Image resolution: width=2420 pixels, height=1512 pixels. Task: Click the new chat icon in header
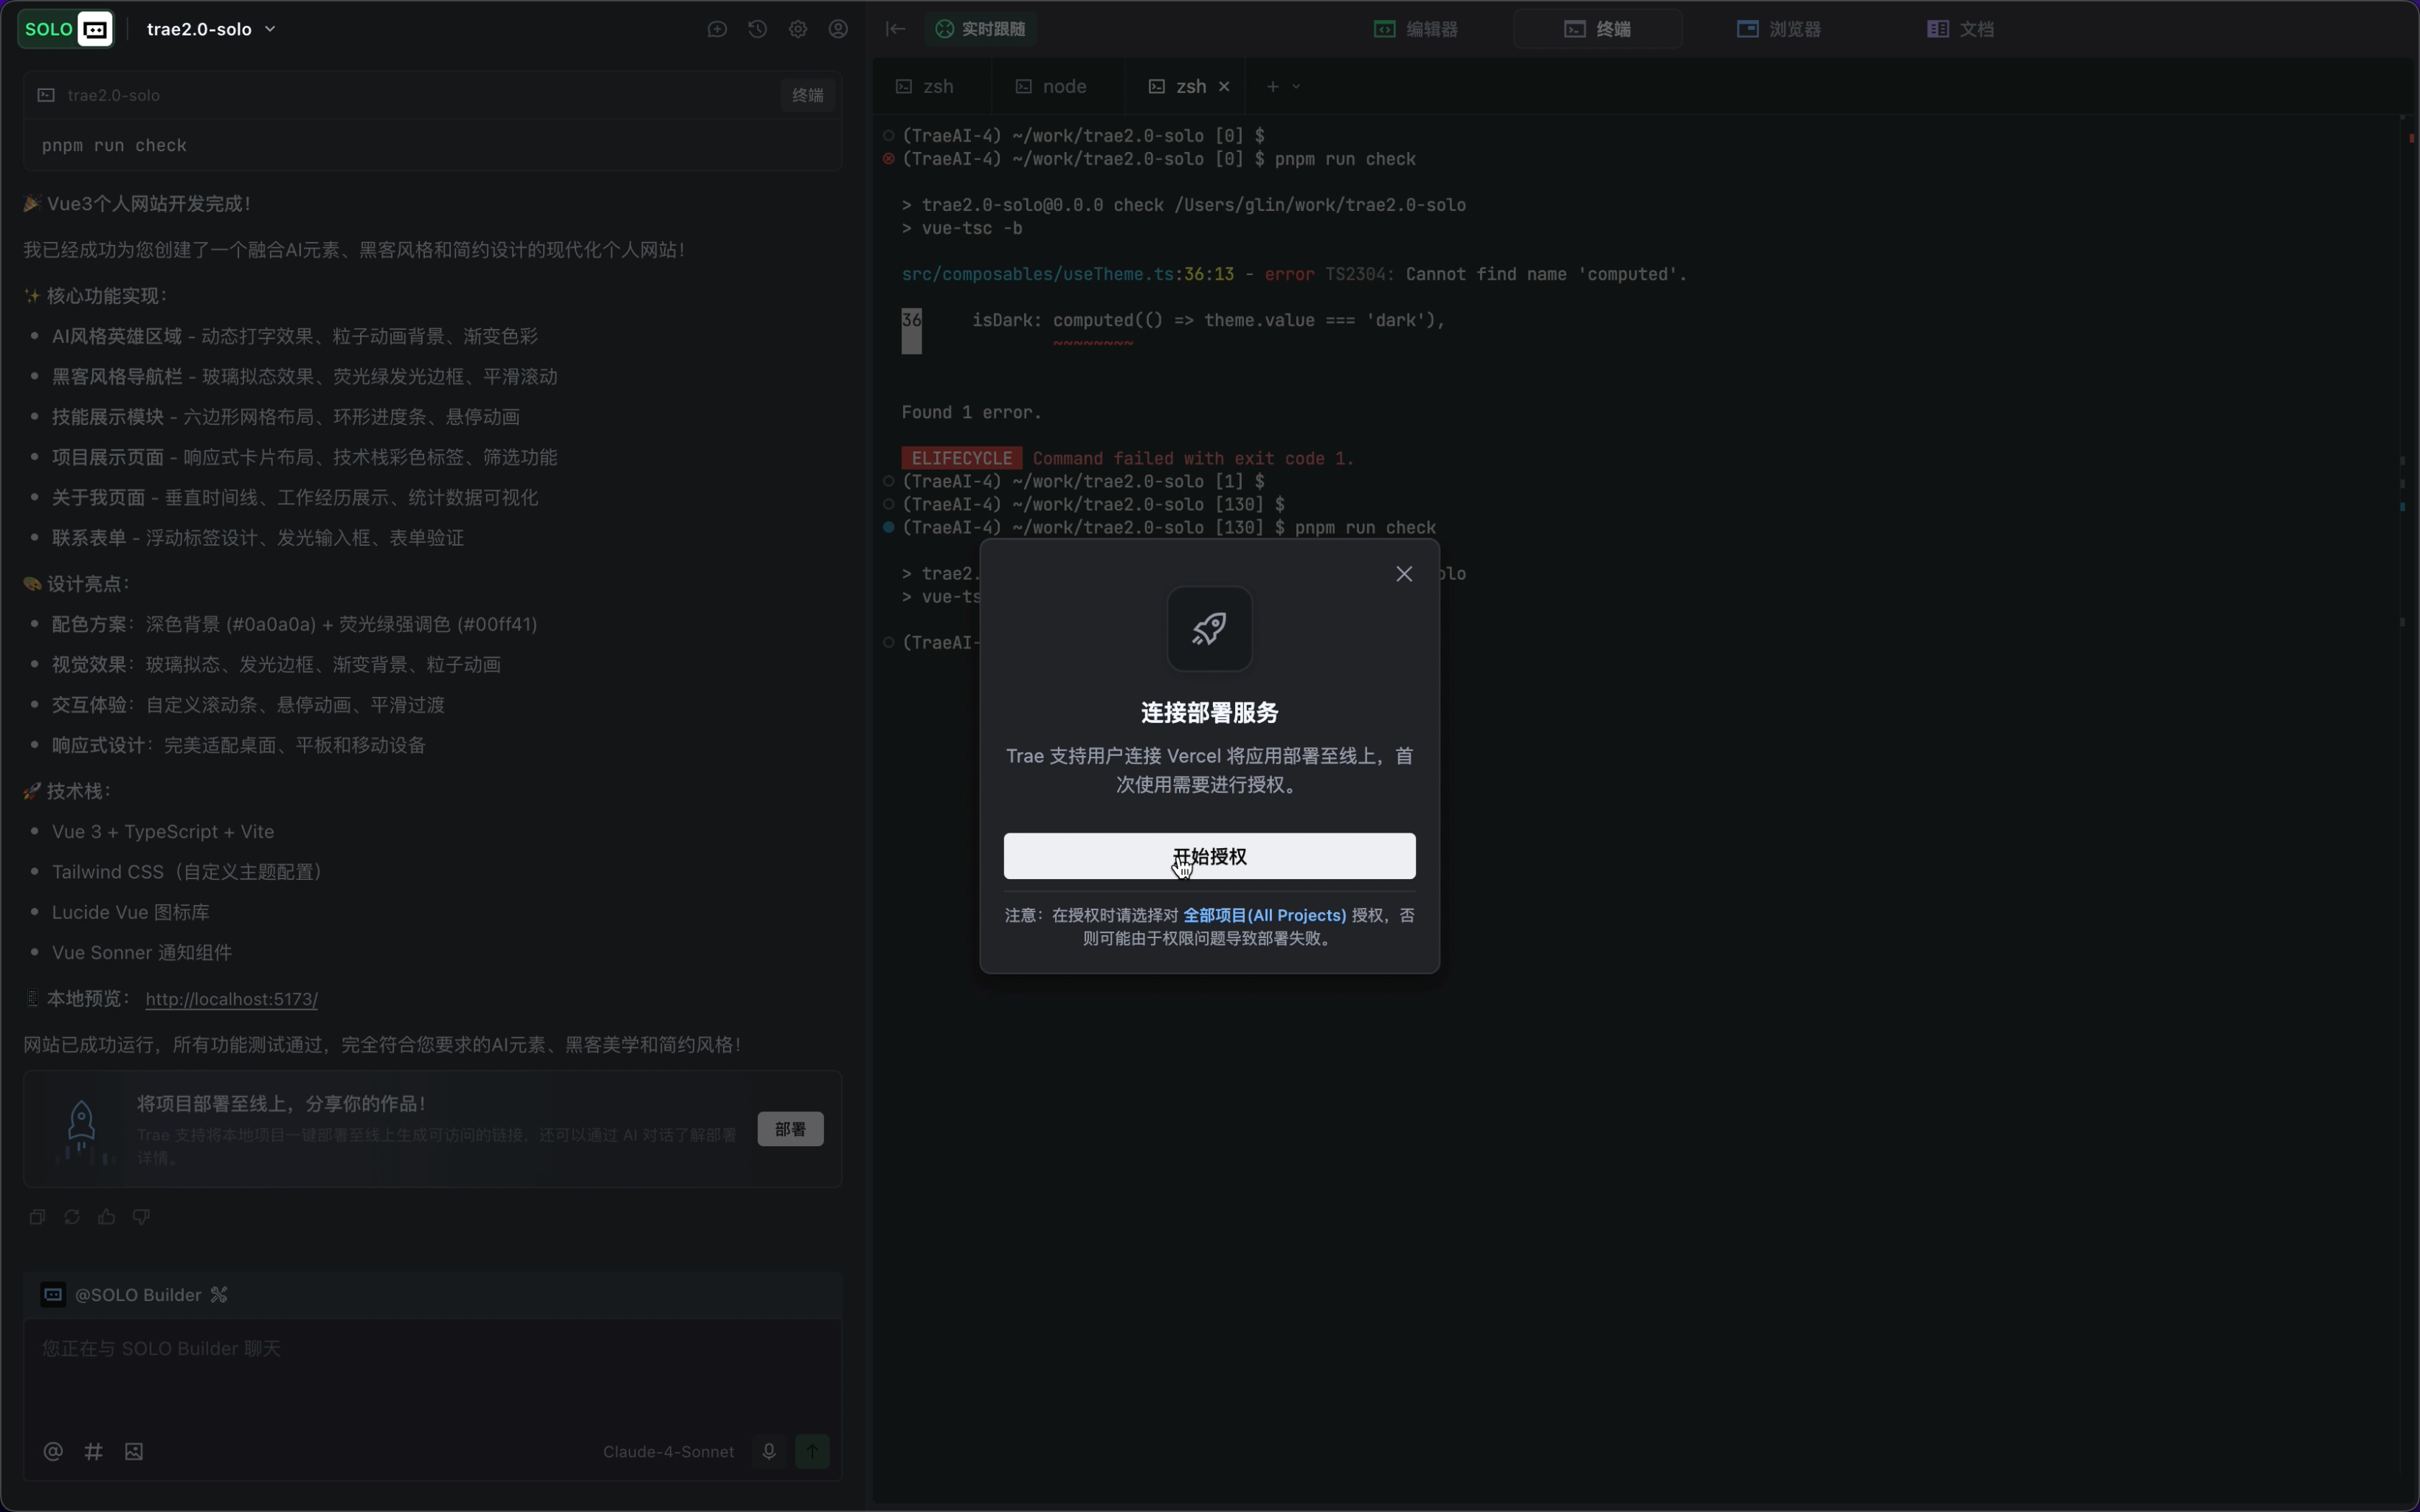pyautogui.click(x=717, y=29)
